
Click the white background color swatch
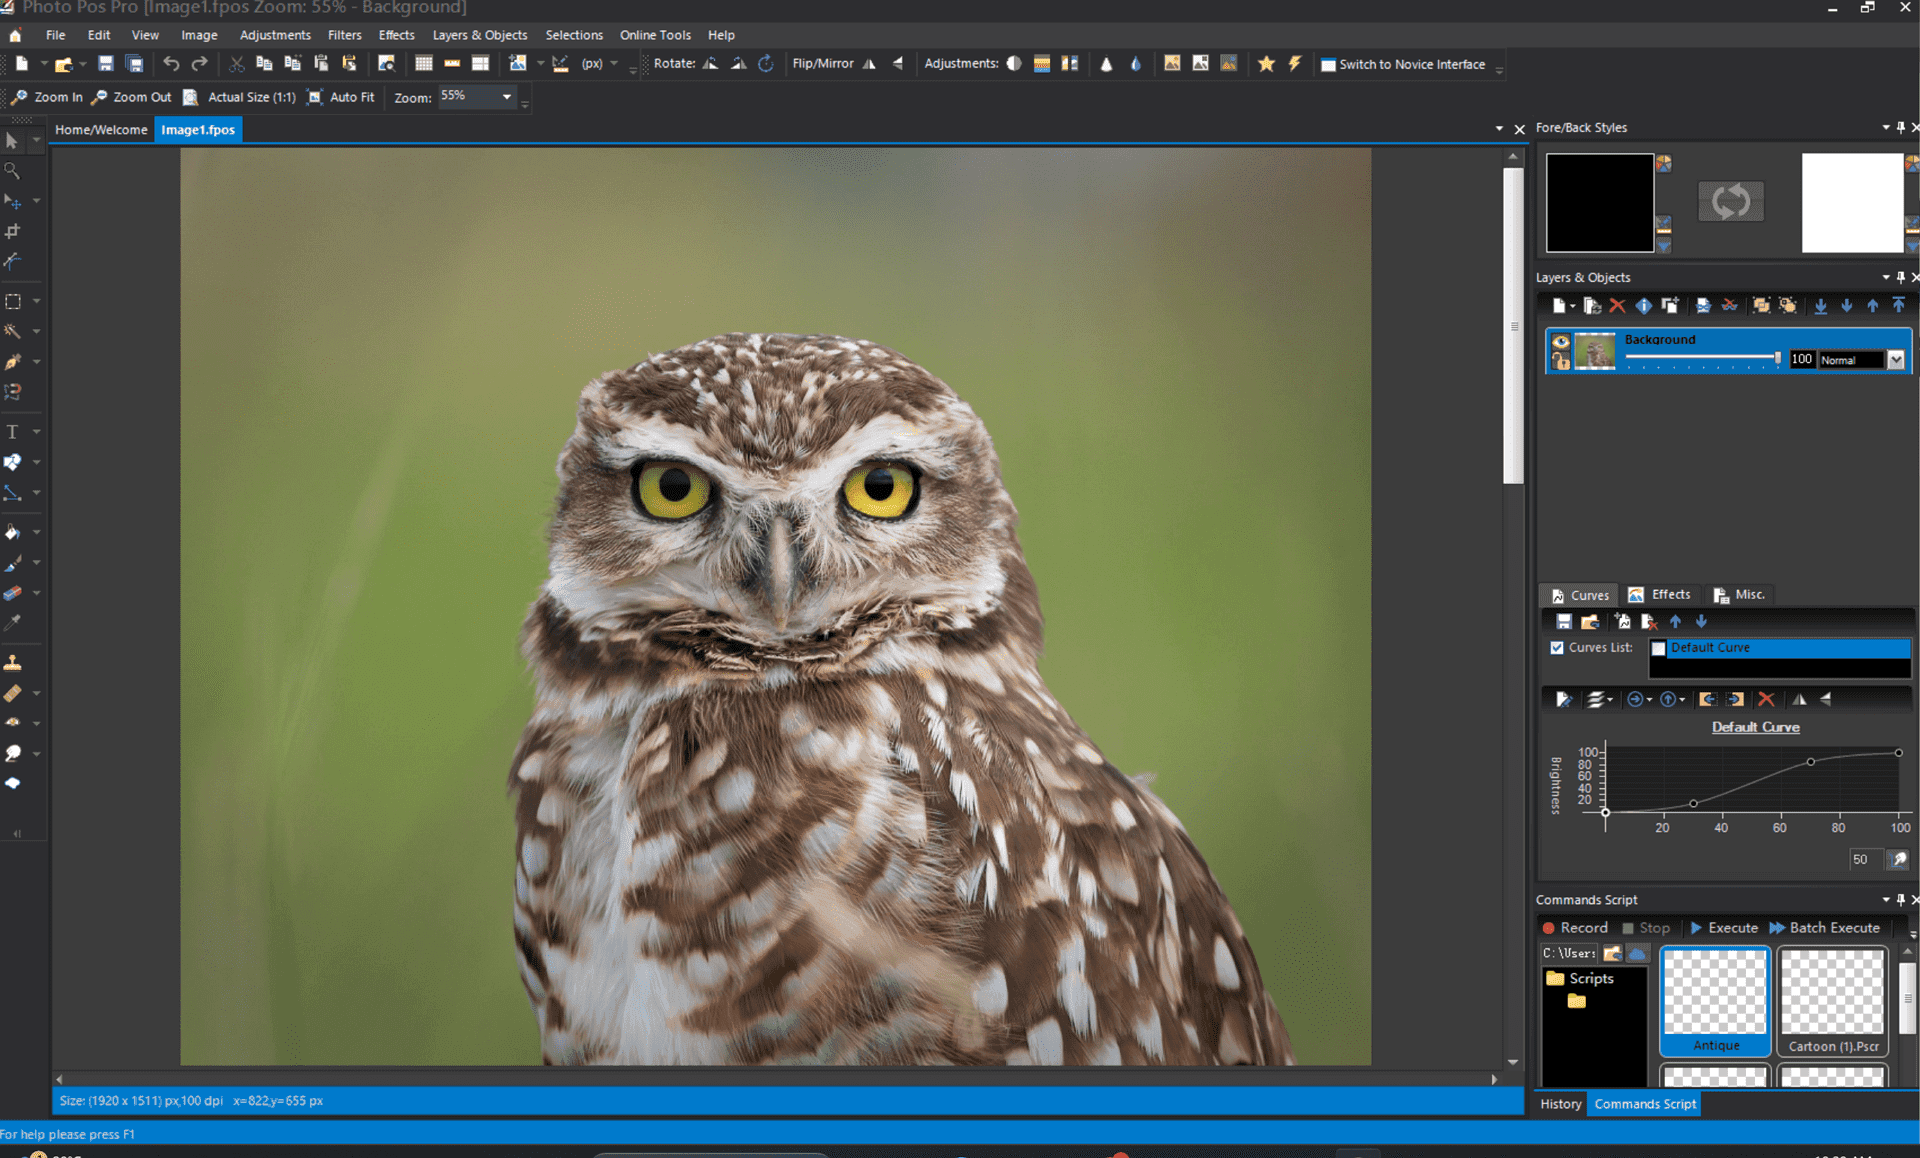point(1852,202)
